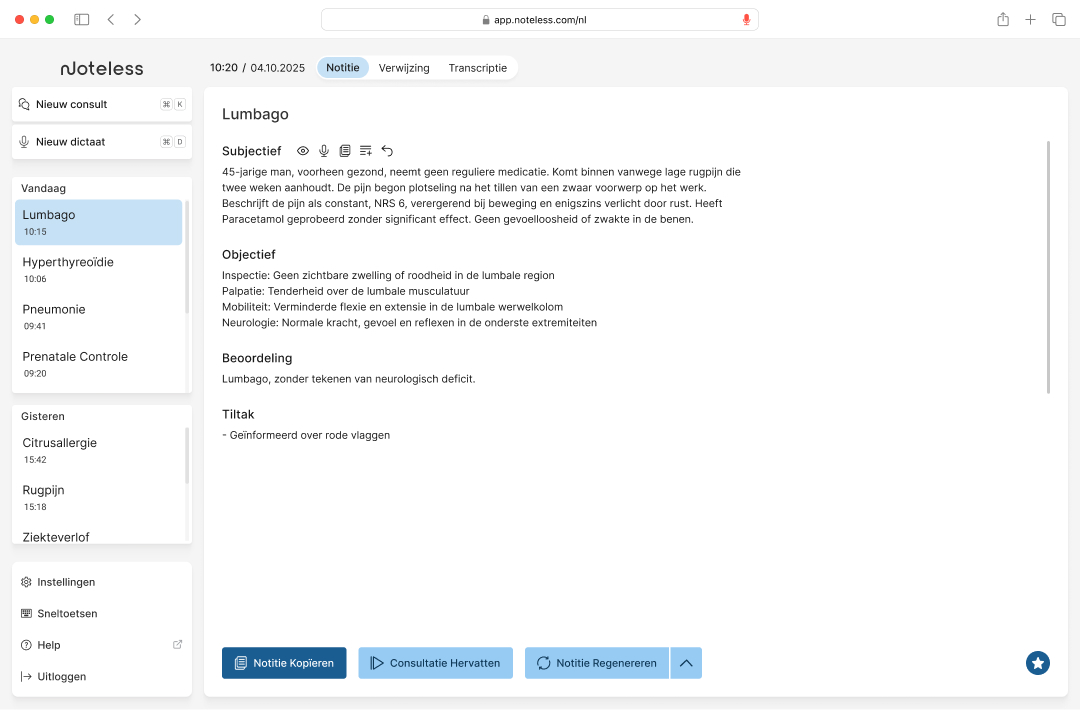Click the Notitie Kopiëren button

tap(284, 663)
